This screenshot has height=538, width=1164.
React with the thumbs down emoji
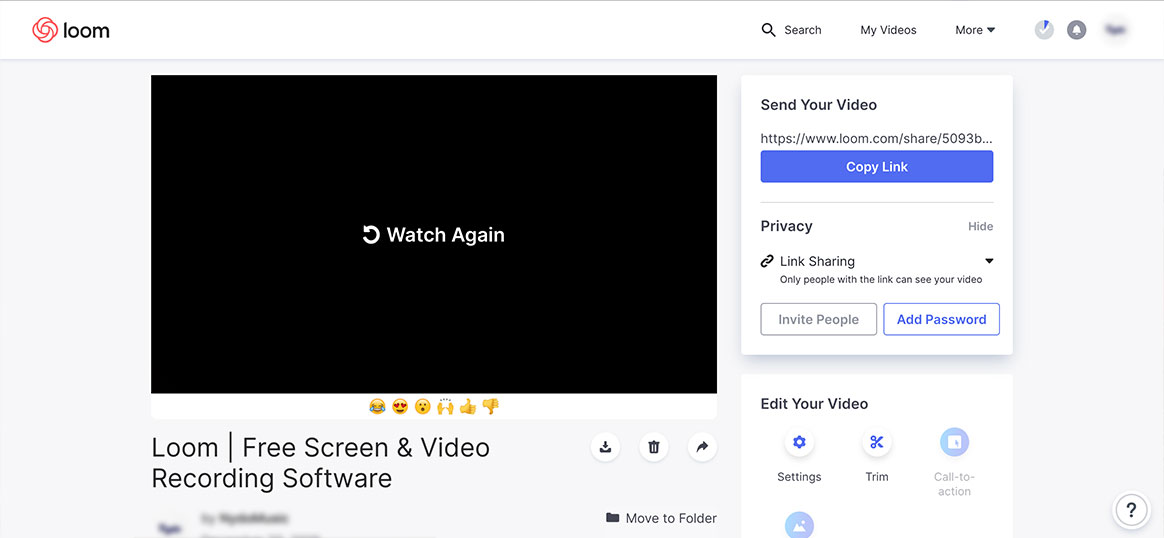pos(491,406)
